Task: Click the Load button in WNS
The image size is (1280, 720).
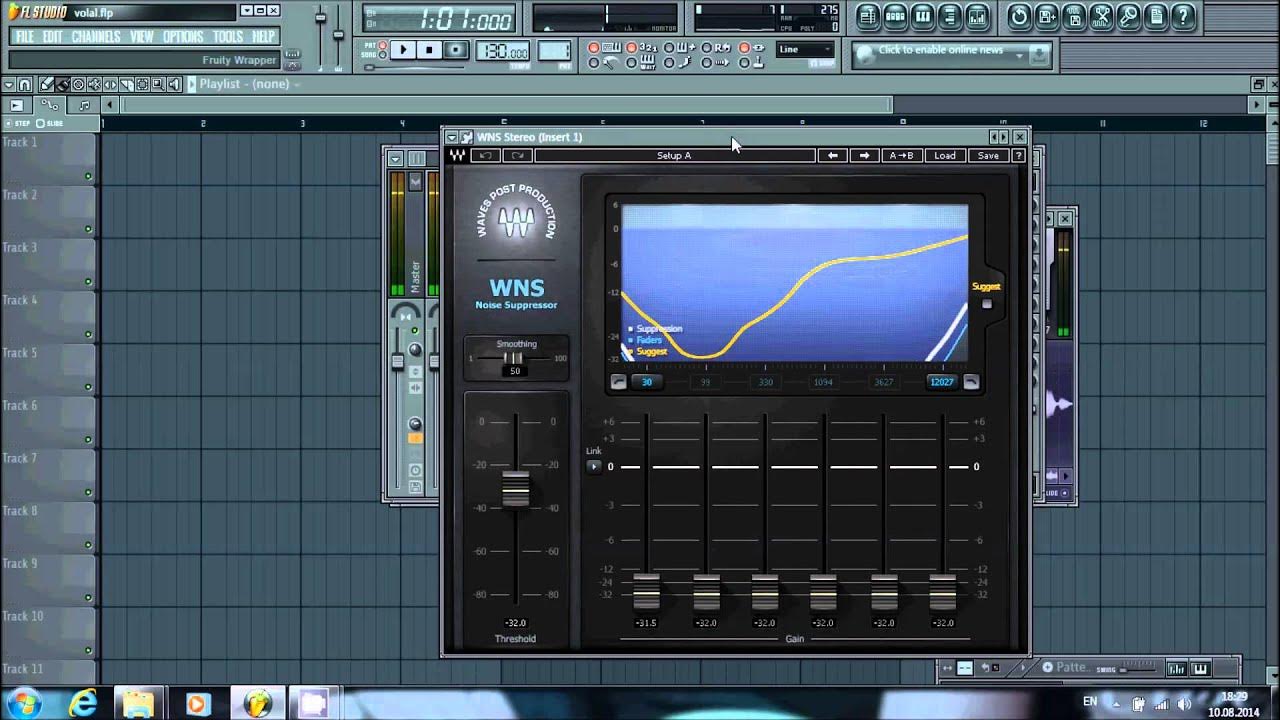Action: click(945, 155)
